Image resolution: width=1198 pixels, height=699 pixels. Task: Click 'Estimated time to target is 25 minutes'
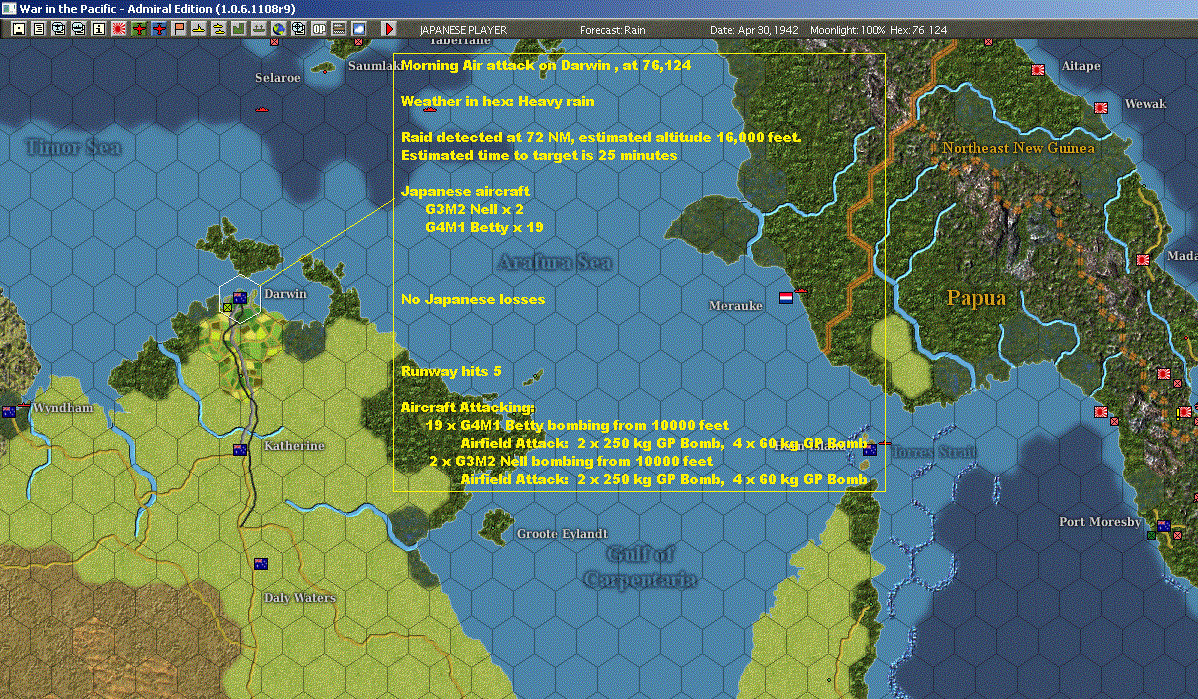[x=539, y=155]
